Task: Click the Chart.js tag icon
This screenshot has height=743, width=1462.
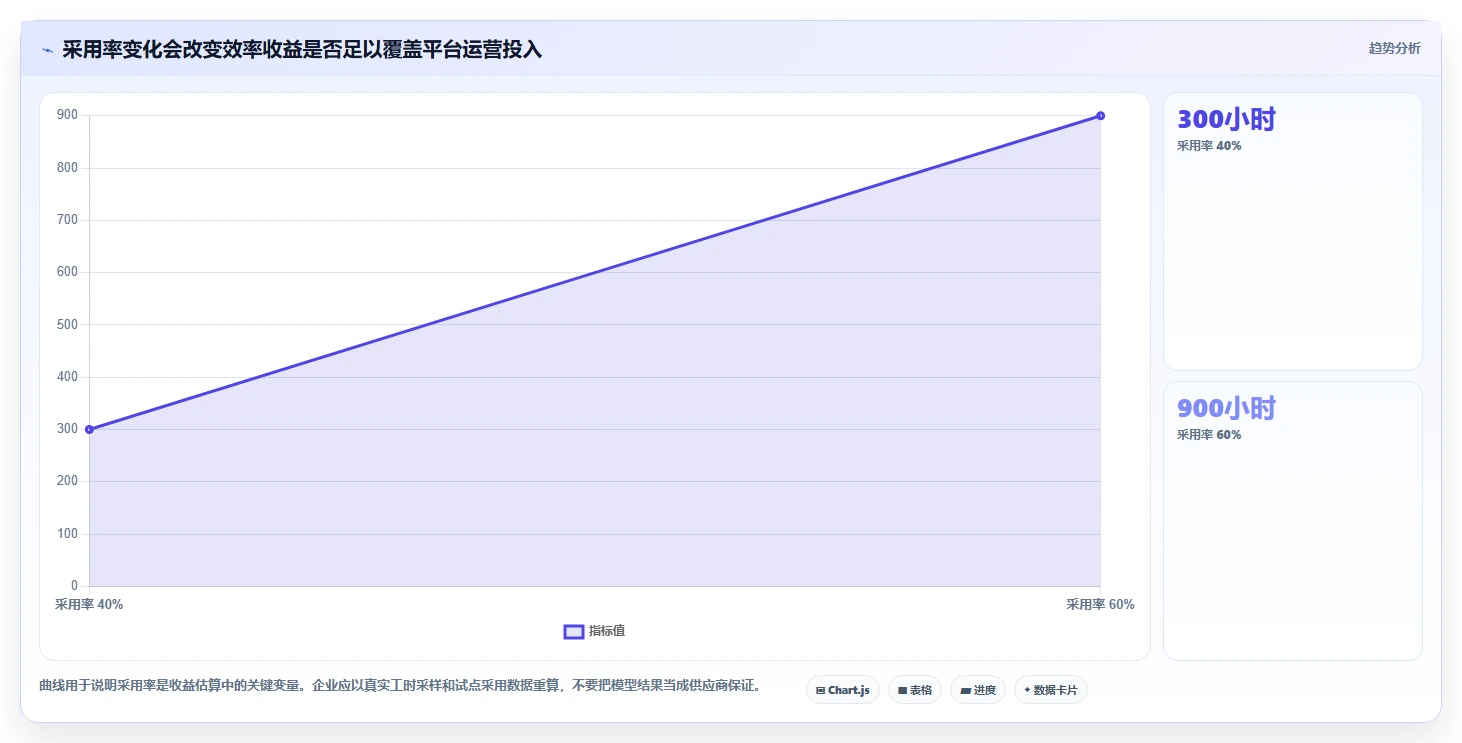Action: pos(820,690)
